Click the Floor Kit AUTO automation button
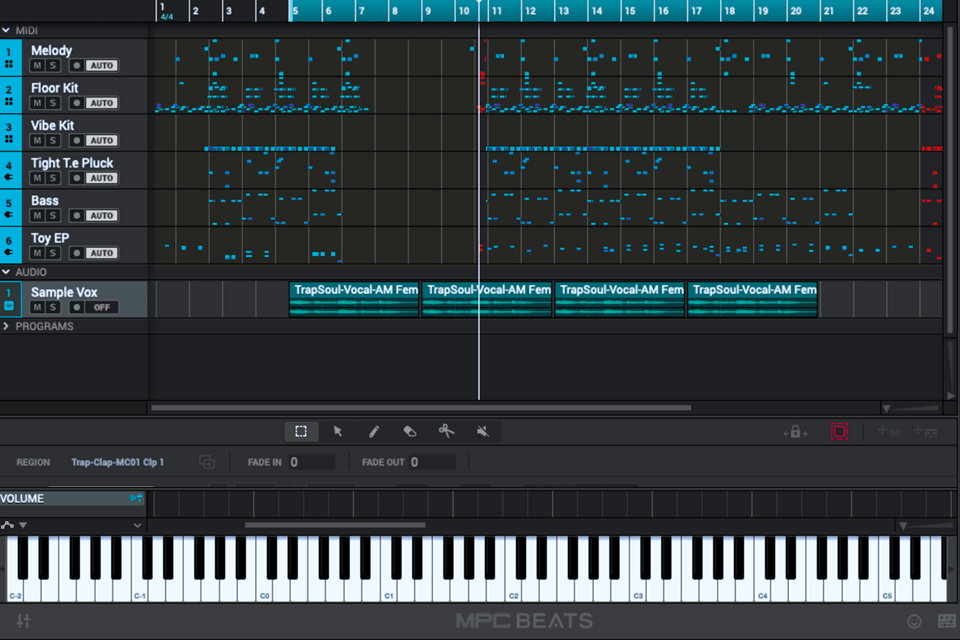The height and width of the screenshot is (640, 960). tap(102, 103)
